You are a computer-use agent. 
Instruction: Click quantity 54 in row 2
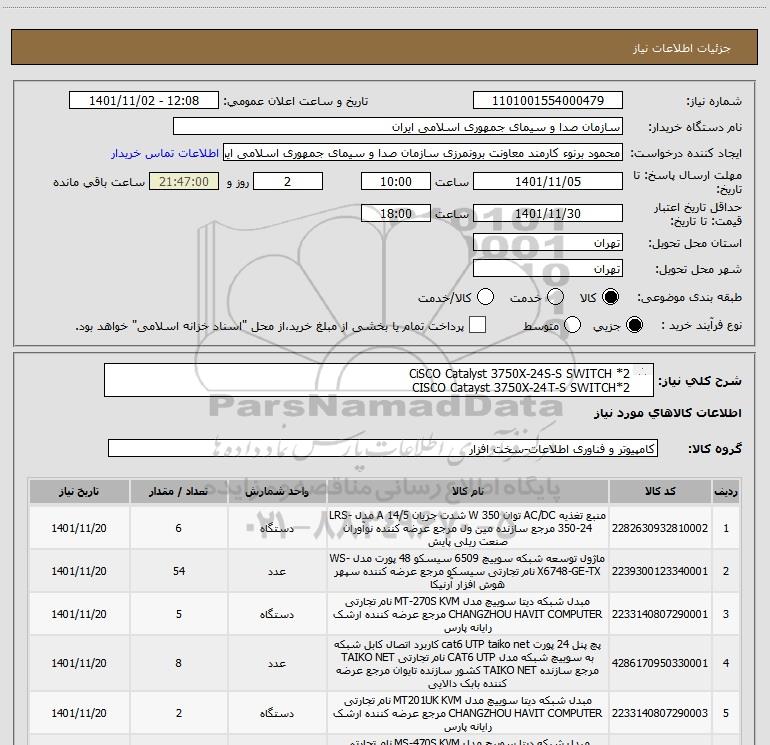179,571
